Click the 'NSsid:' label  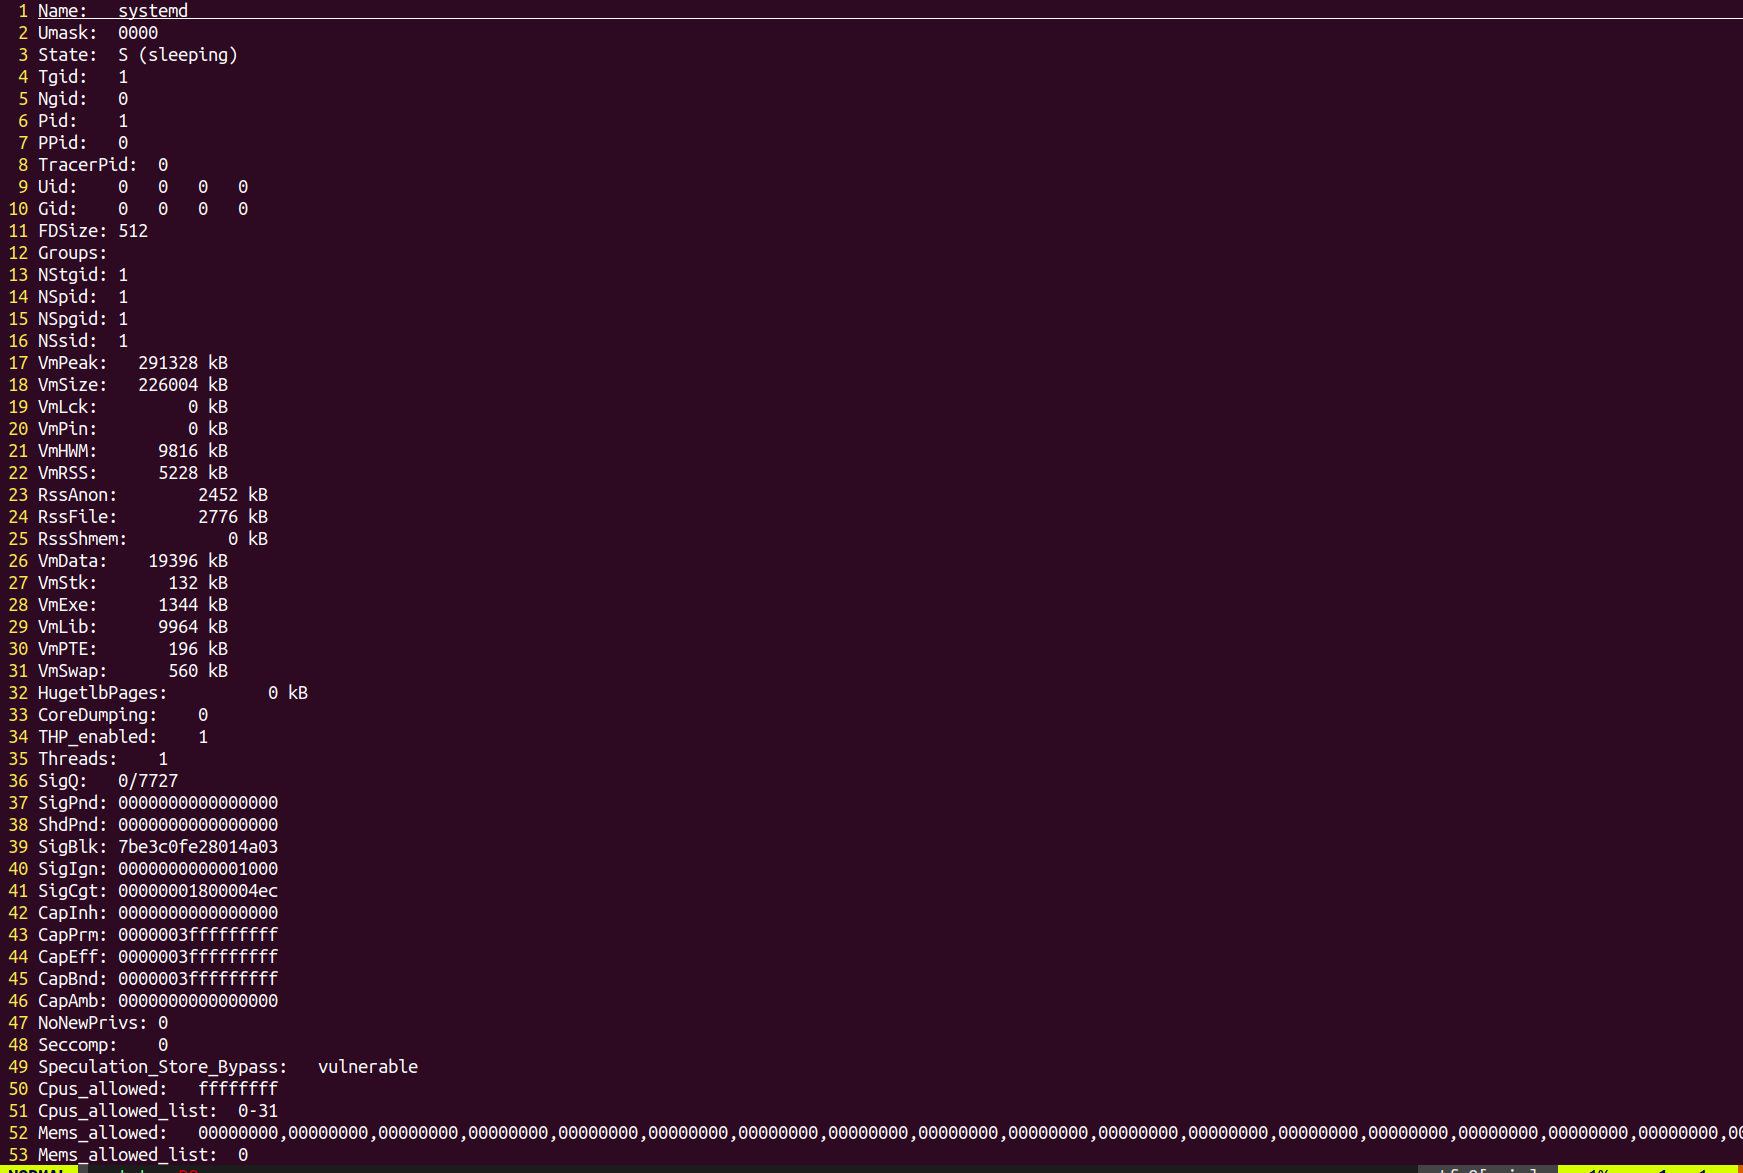[x=68, y=341]
